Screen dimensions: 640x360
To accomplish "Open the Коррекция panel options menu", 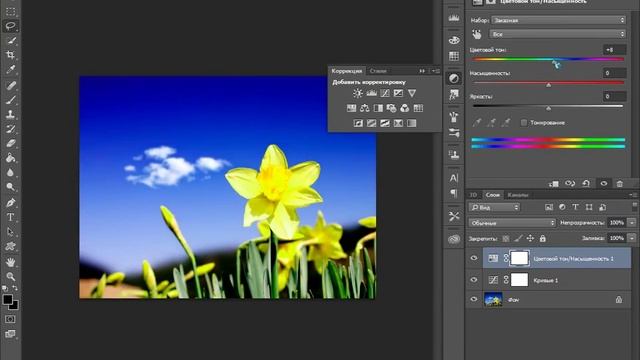I will [436, 71].
